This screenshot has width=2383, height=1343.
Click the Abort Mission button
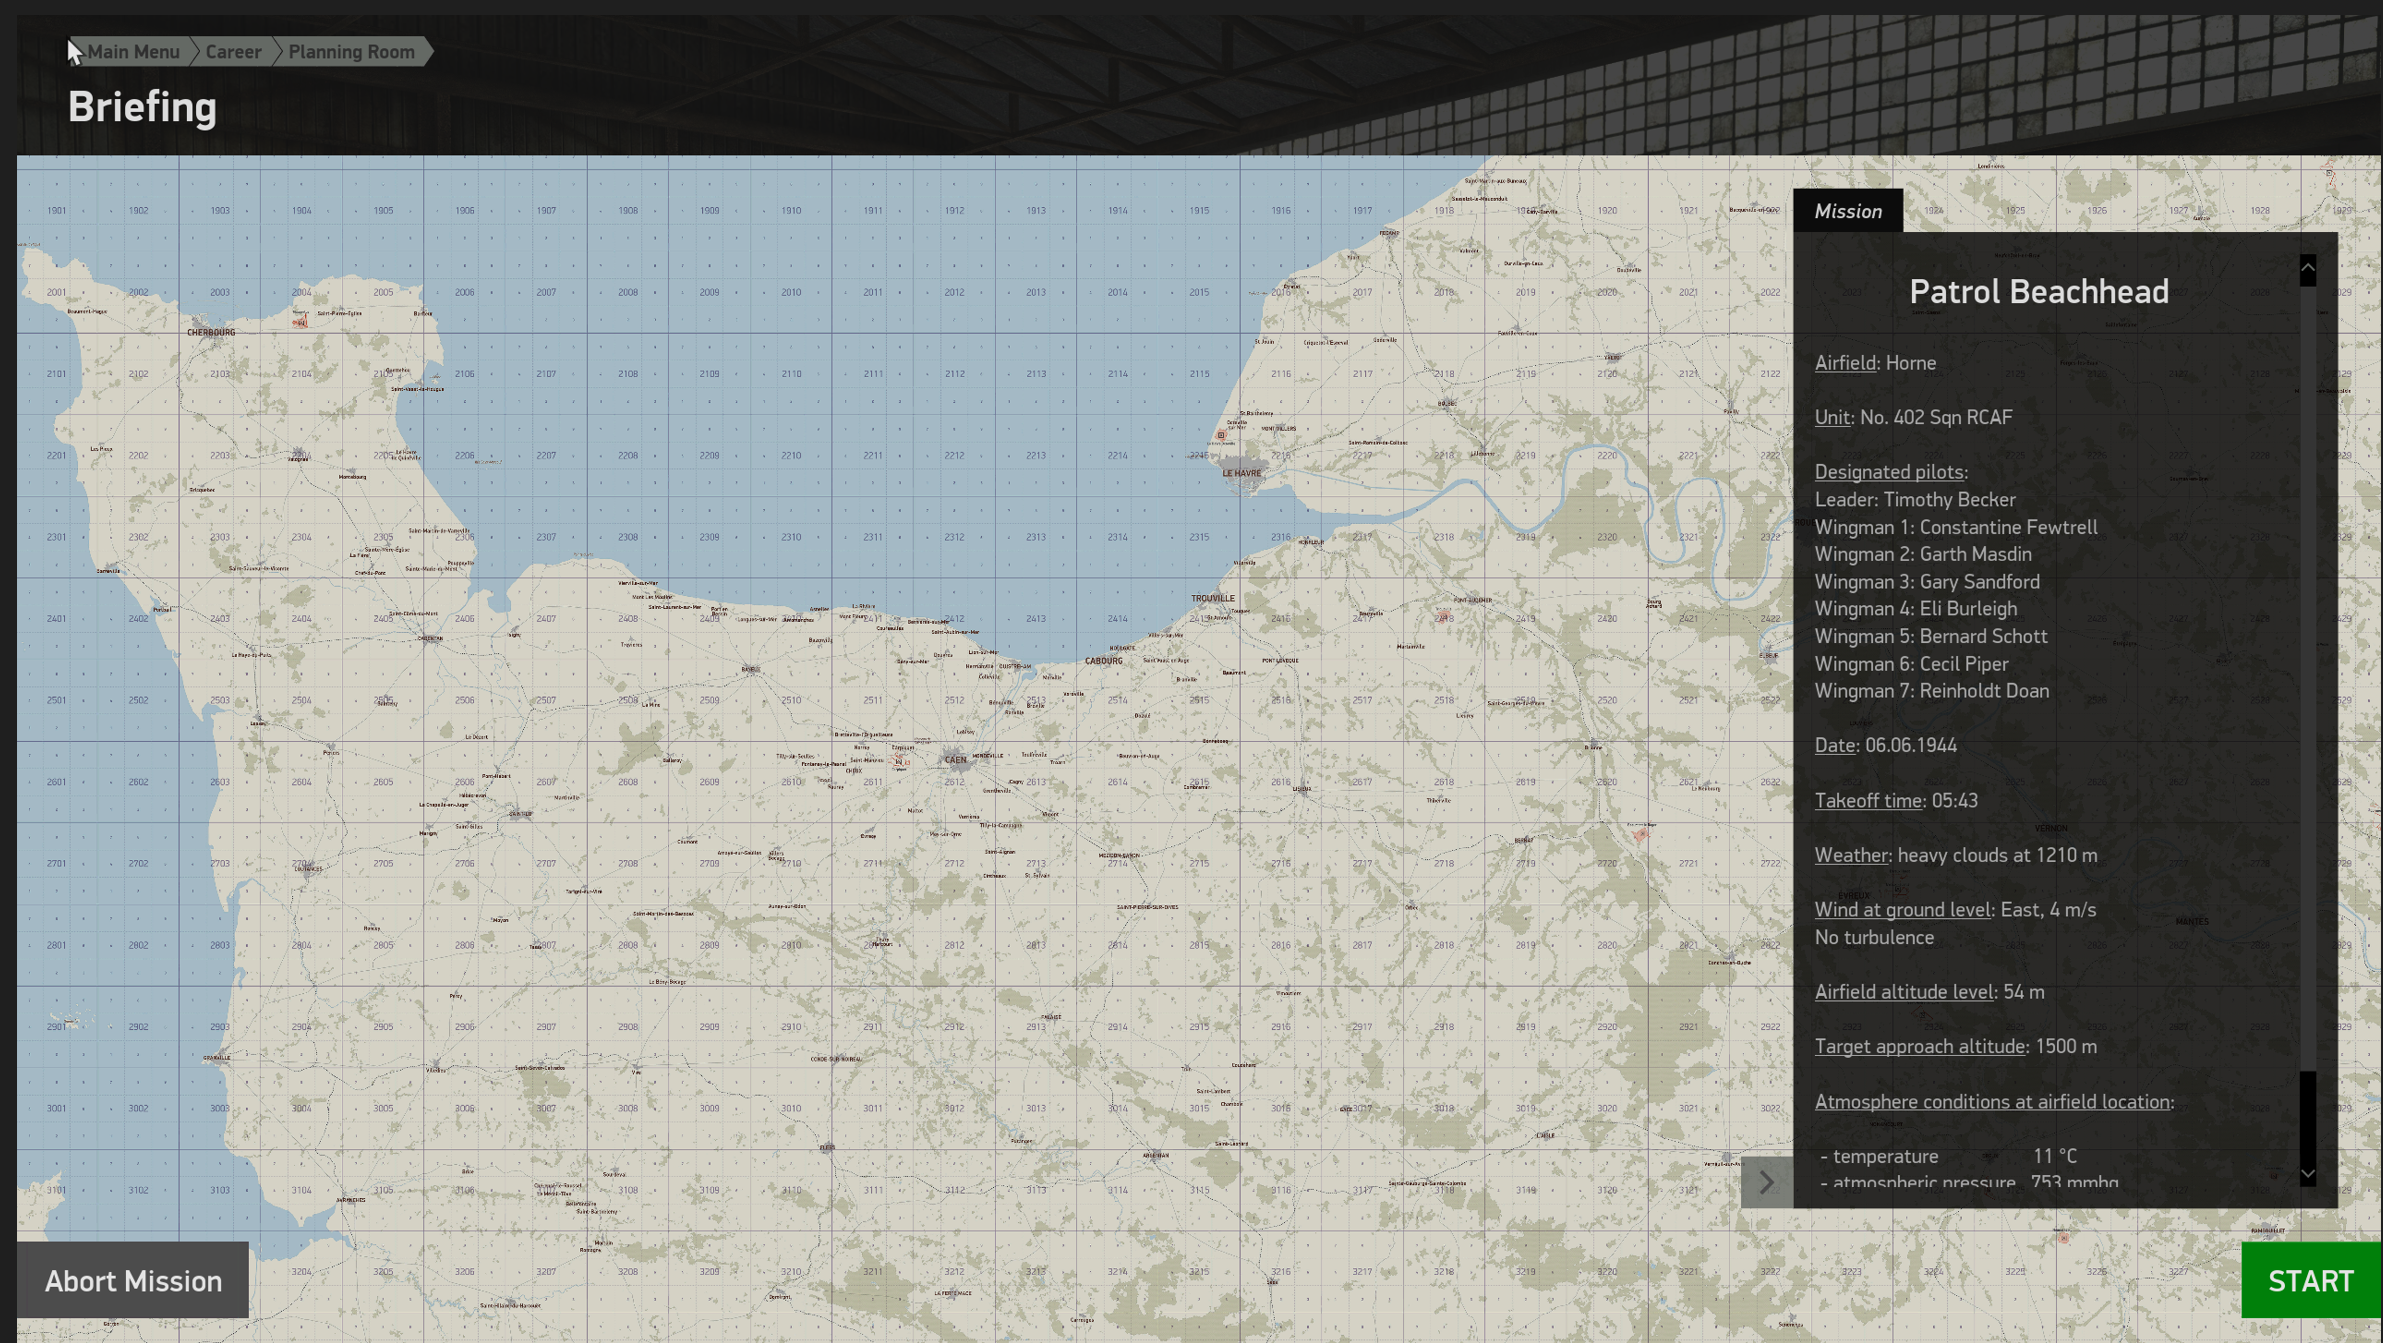click(x=133, y=1281)
